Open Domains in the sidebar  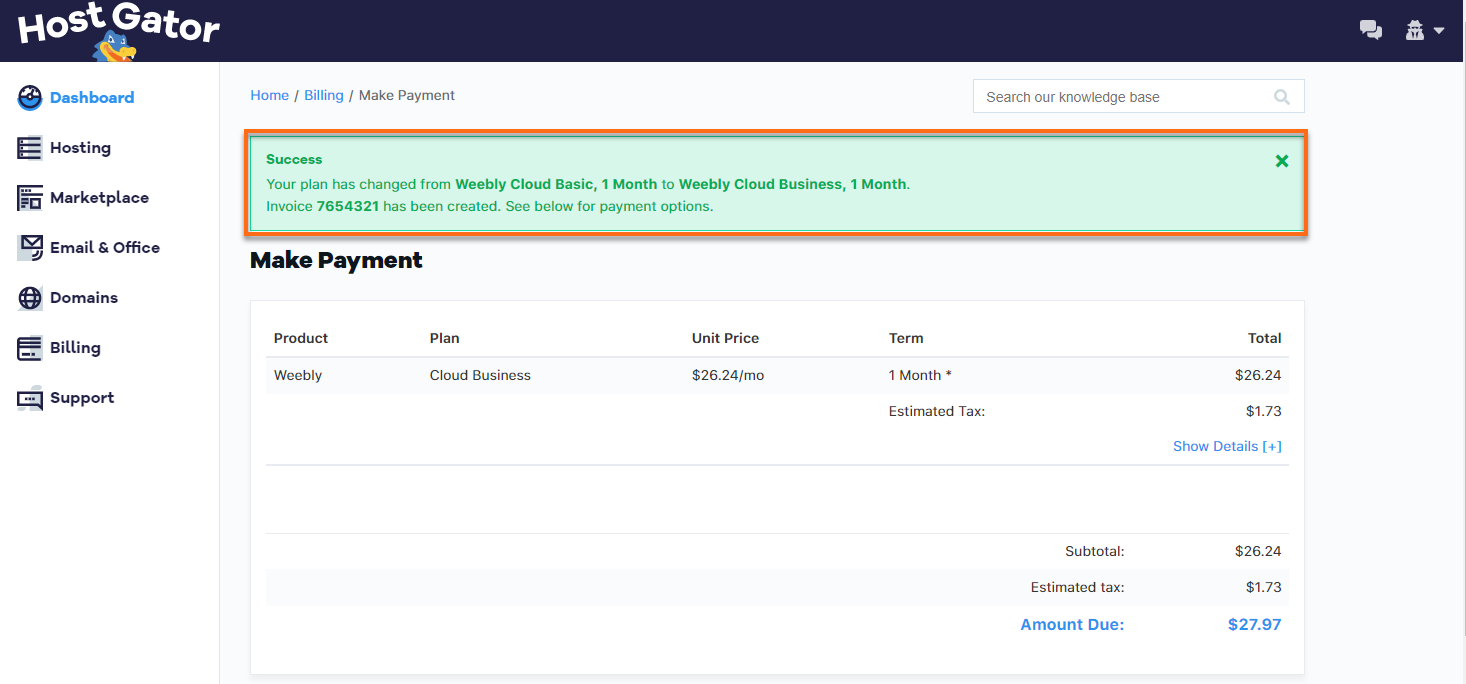[84, 297]
